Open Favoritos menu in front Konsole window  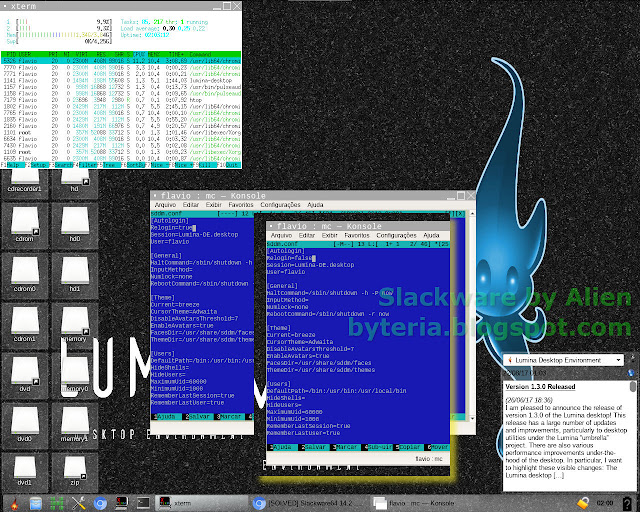click(357, 236)
